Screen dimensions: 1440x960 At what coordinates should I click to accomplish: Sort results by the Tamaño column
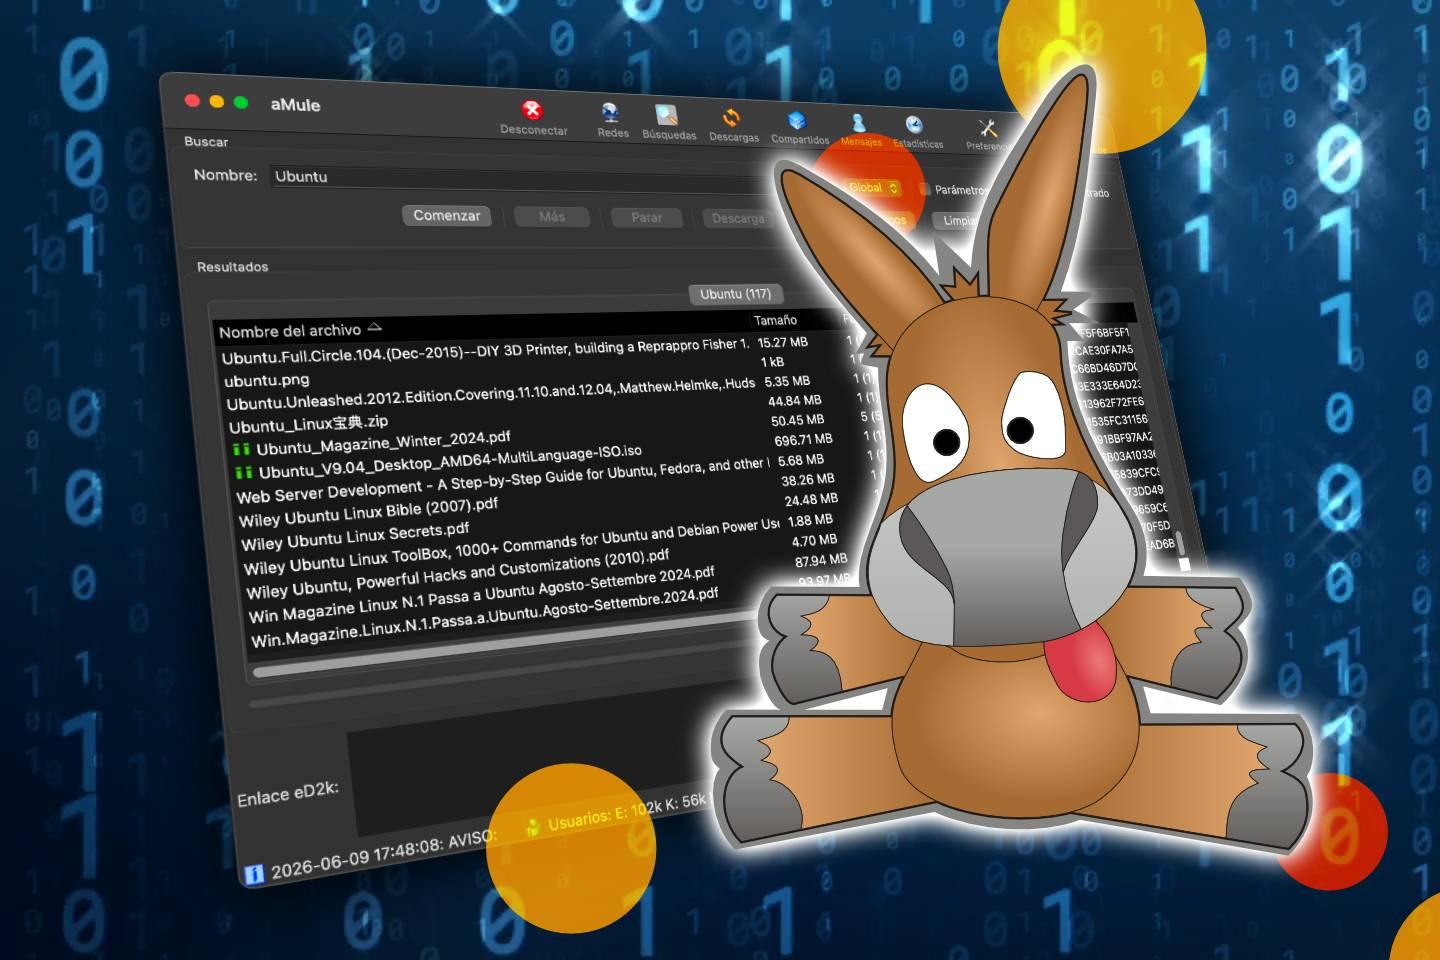pos(775,320)
